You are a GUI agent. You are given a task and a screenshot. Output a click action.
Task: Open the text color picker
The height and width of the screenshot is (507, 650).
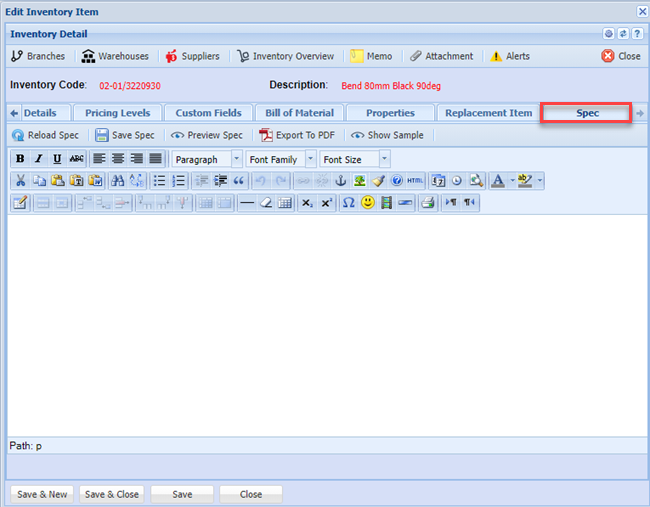click(498, 181)
